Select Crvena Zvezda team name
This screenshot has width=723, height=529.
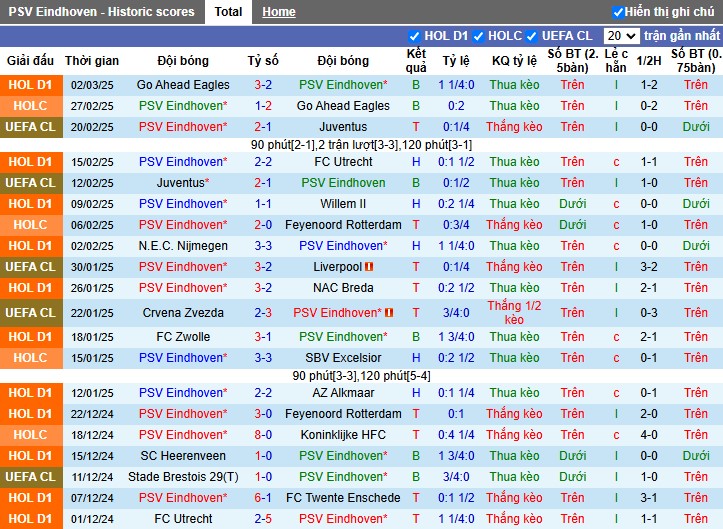click(x=183, y=313)
